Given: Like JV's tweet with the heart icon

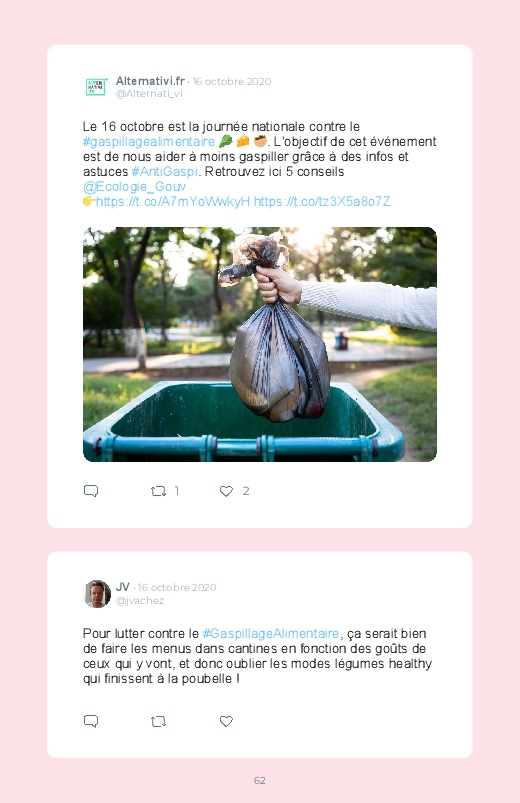Looking at the screenshot, I should [x=226, y=721].
